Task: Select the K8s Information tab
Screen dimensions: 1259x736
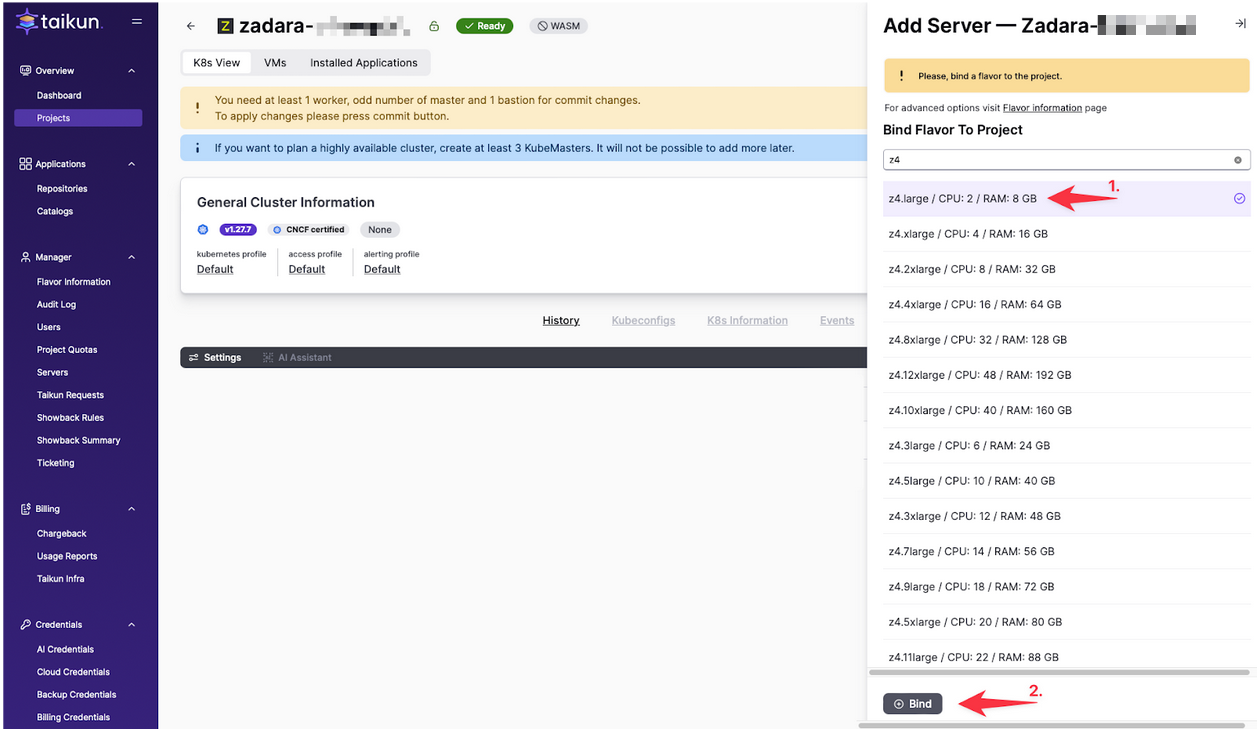Action: pyautogui.click(x=747, y=321)
